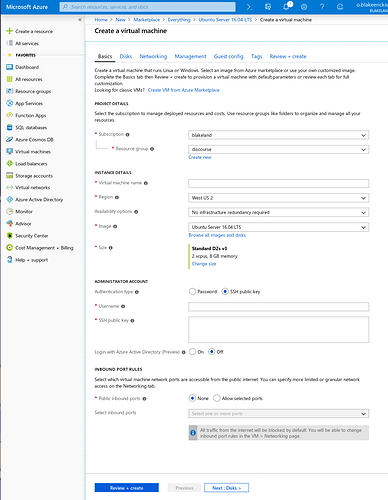This screenshot has width=388, height=500.
Task: Click the All resources grid icon
Action: tap(10, 79)
